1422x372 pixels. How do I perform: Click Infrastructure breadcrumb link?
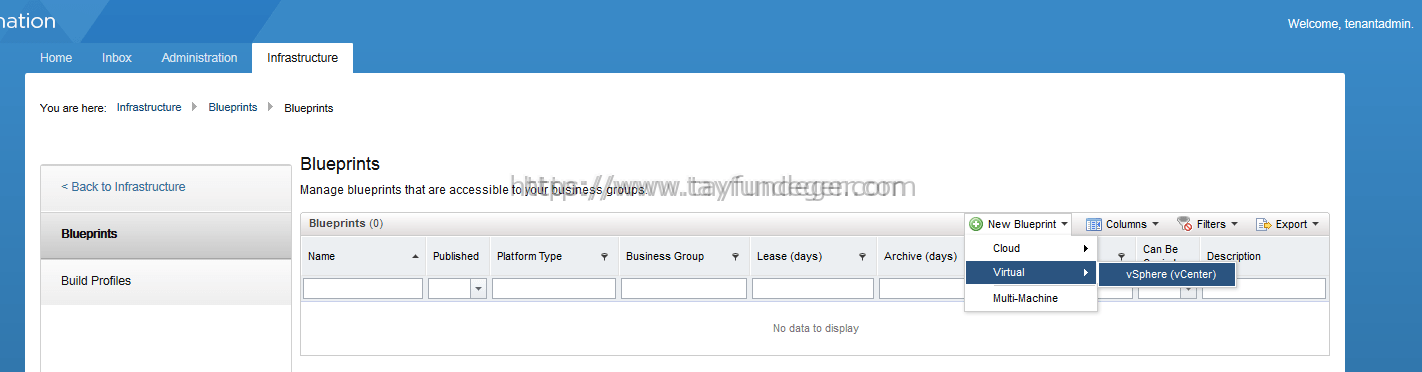[x=149, y=107]
